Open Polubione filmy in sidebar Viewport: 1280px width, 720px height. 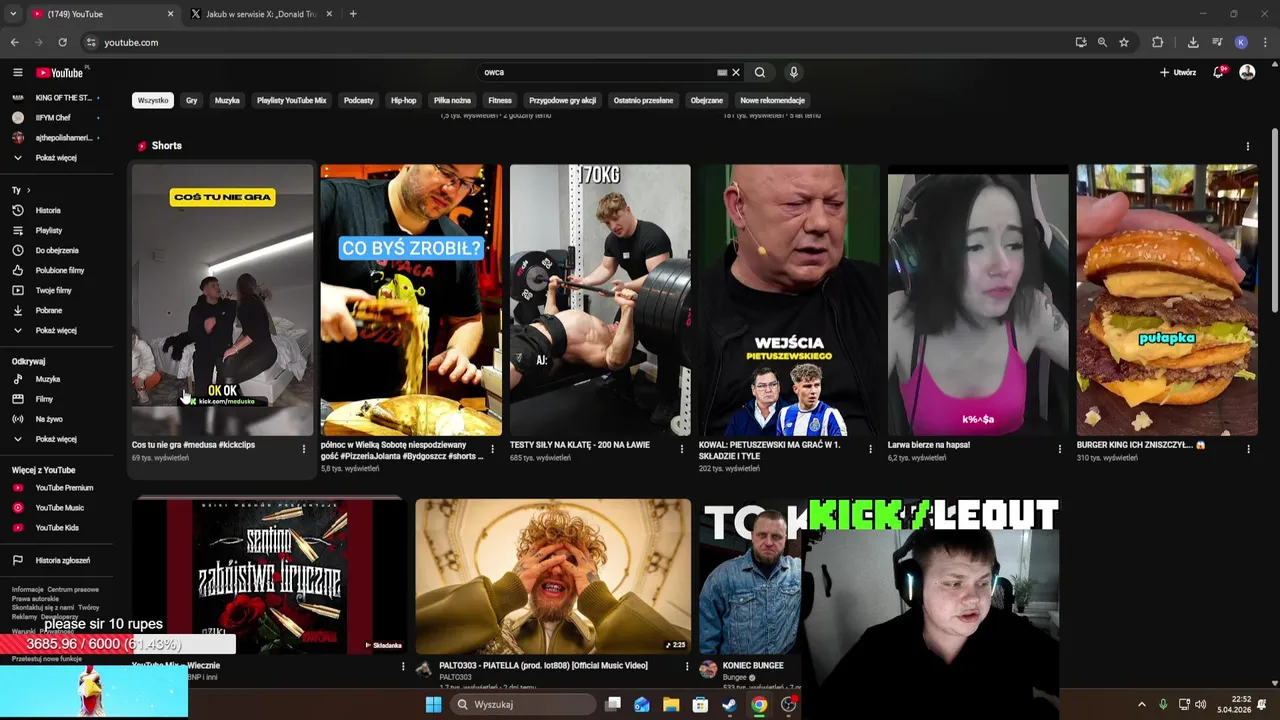coord(60,270)
